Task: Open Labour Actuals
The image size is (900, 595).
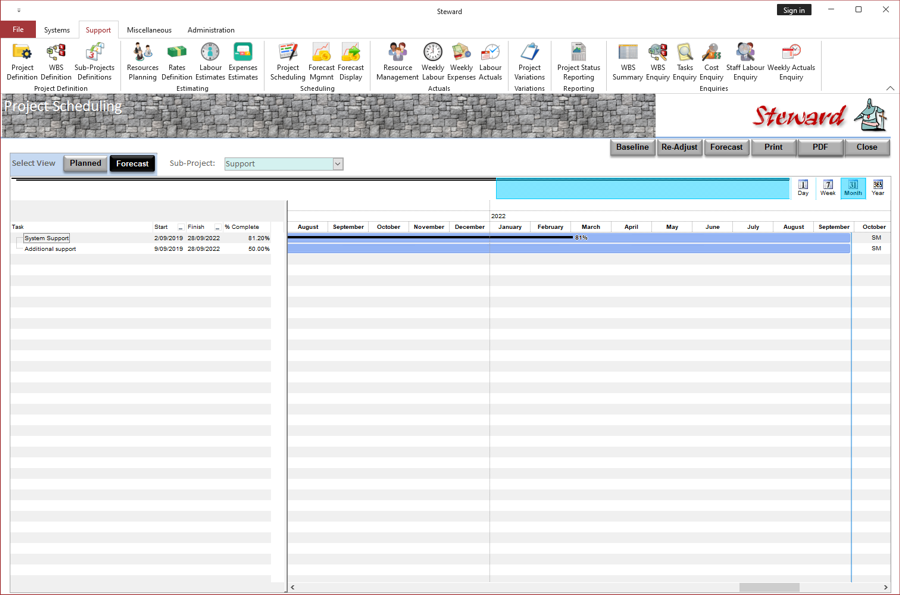Action: pyautogui.click(x=490, y=62)
